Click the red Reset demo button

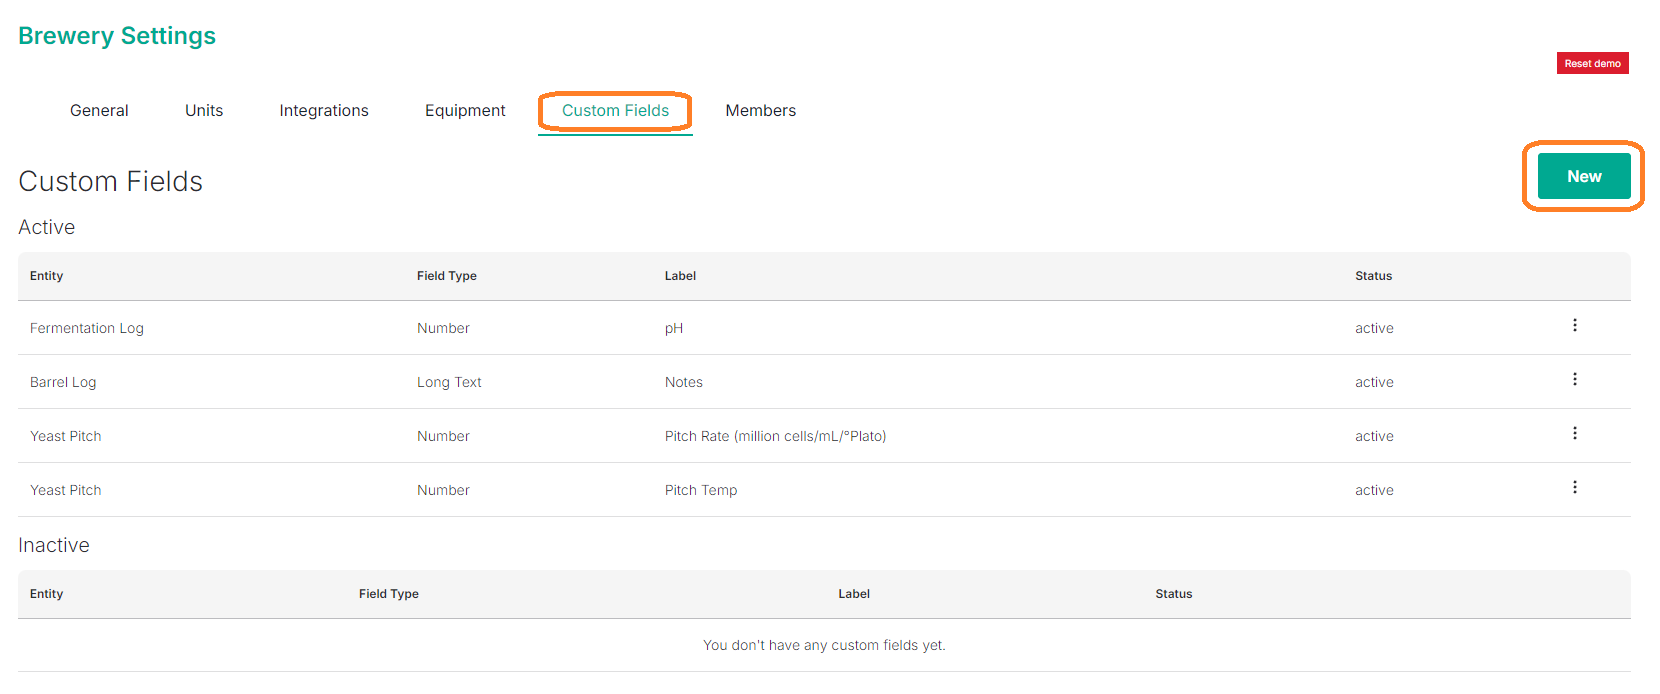point(1592,63)
